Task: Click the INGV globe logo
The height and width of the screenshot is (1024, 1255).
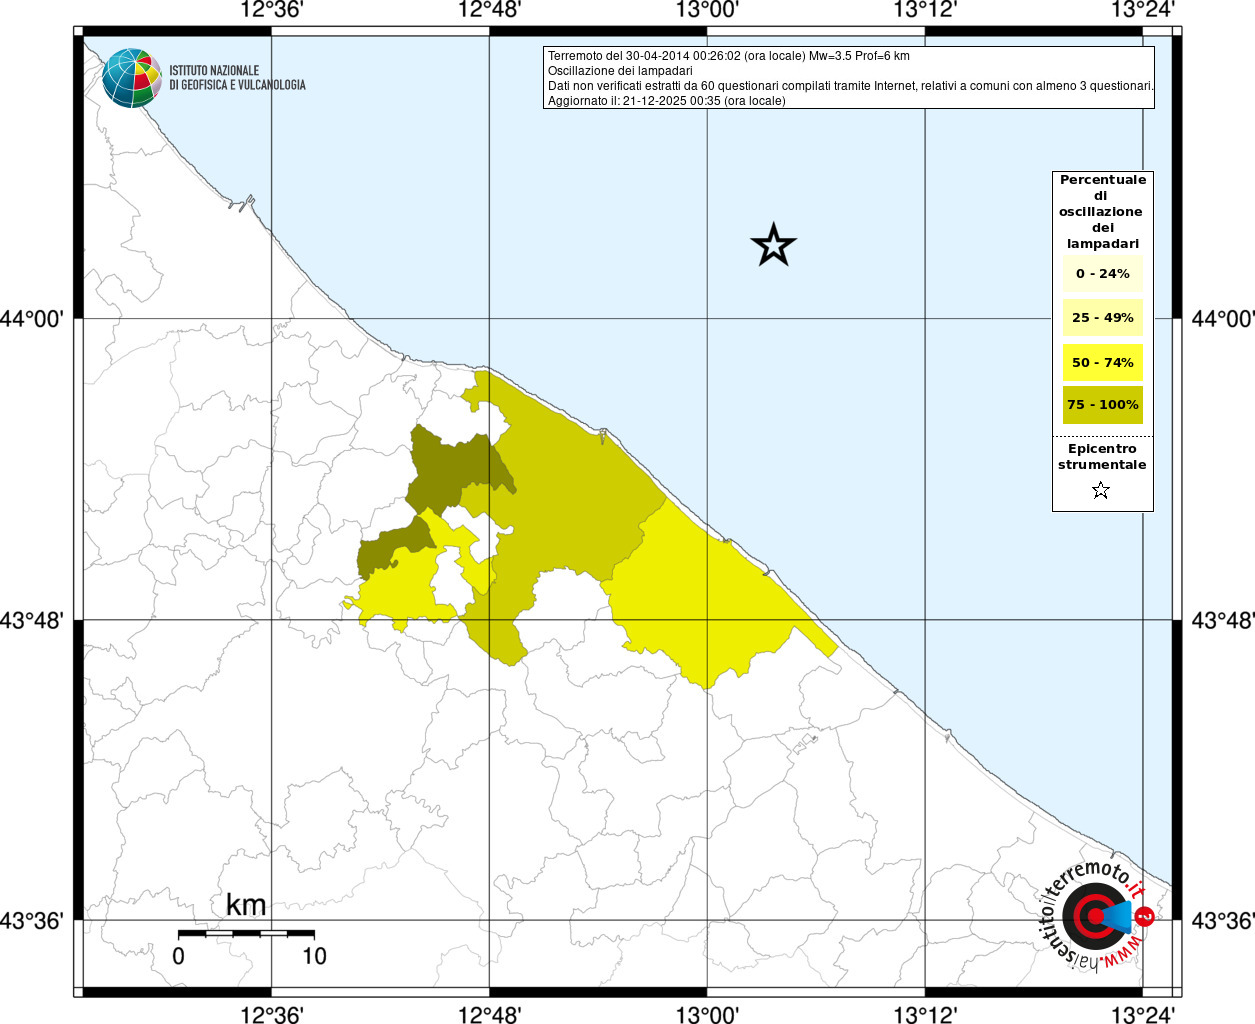Action: pyautogui.click(x=132, y=78)
